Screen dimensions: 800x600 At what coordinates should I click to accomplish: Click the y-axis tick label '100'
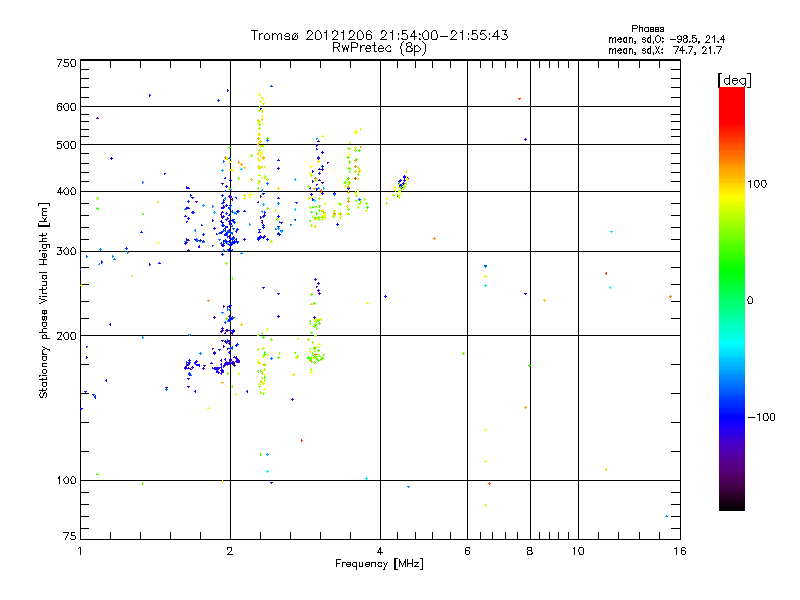66,481
